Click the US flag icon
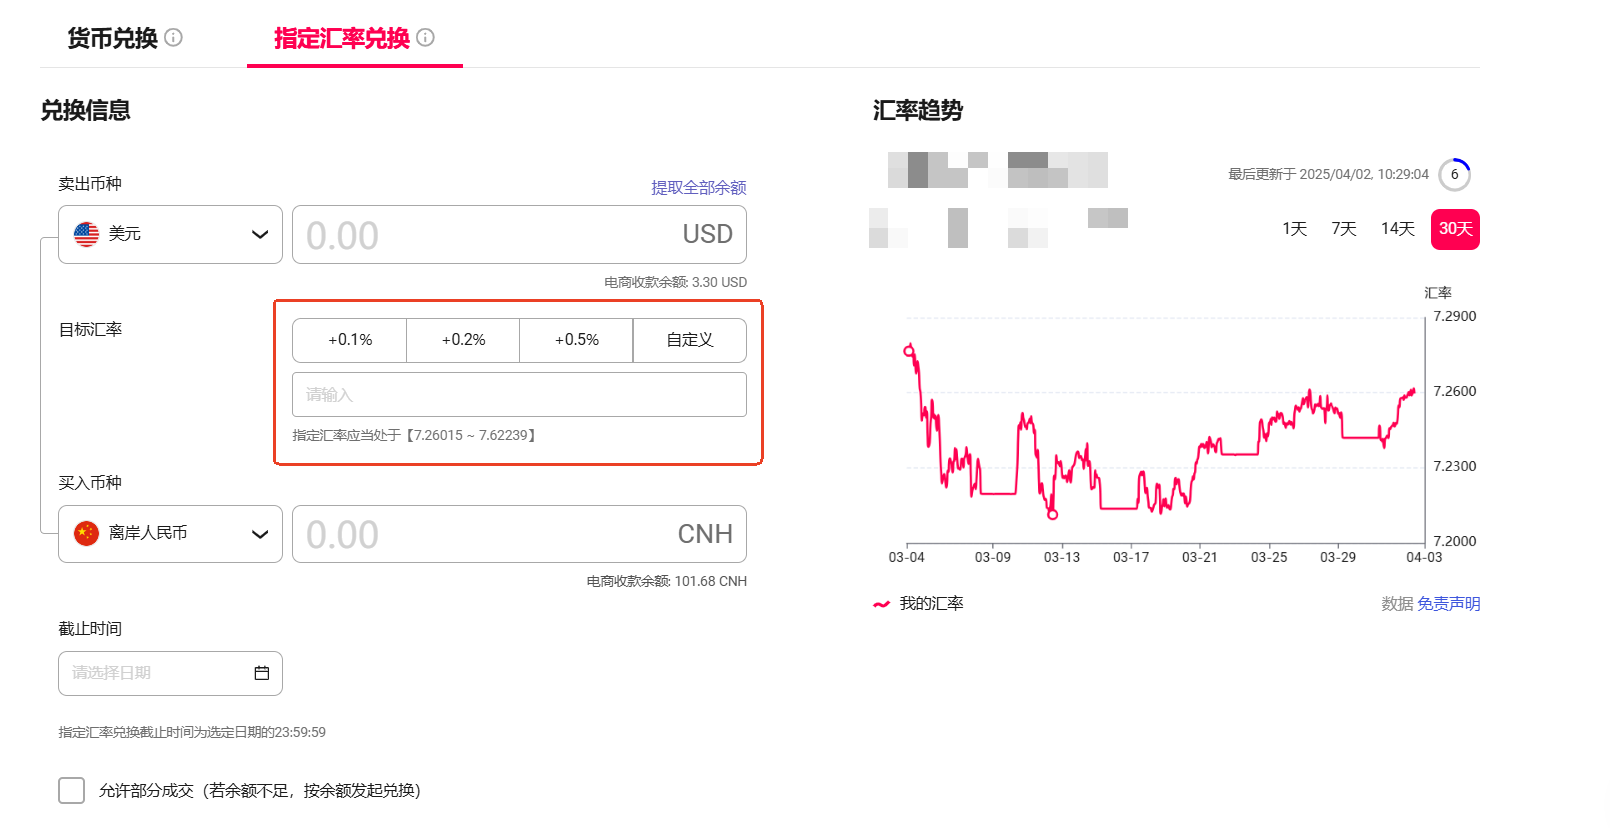The image size is (1610, 828). pyautogui.click(x=87, y=234)
